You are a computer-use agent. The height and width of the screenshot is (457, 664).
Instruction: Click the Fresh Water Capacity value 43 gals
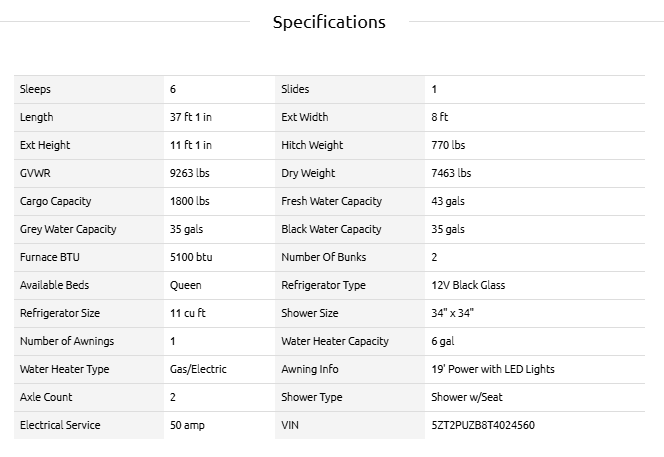click(x=448, y=201)
